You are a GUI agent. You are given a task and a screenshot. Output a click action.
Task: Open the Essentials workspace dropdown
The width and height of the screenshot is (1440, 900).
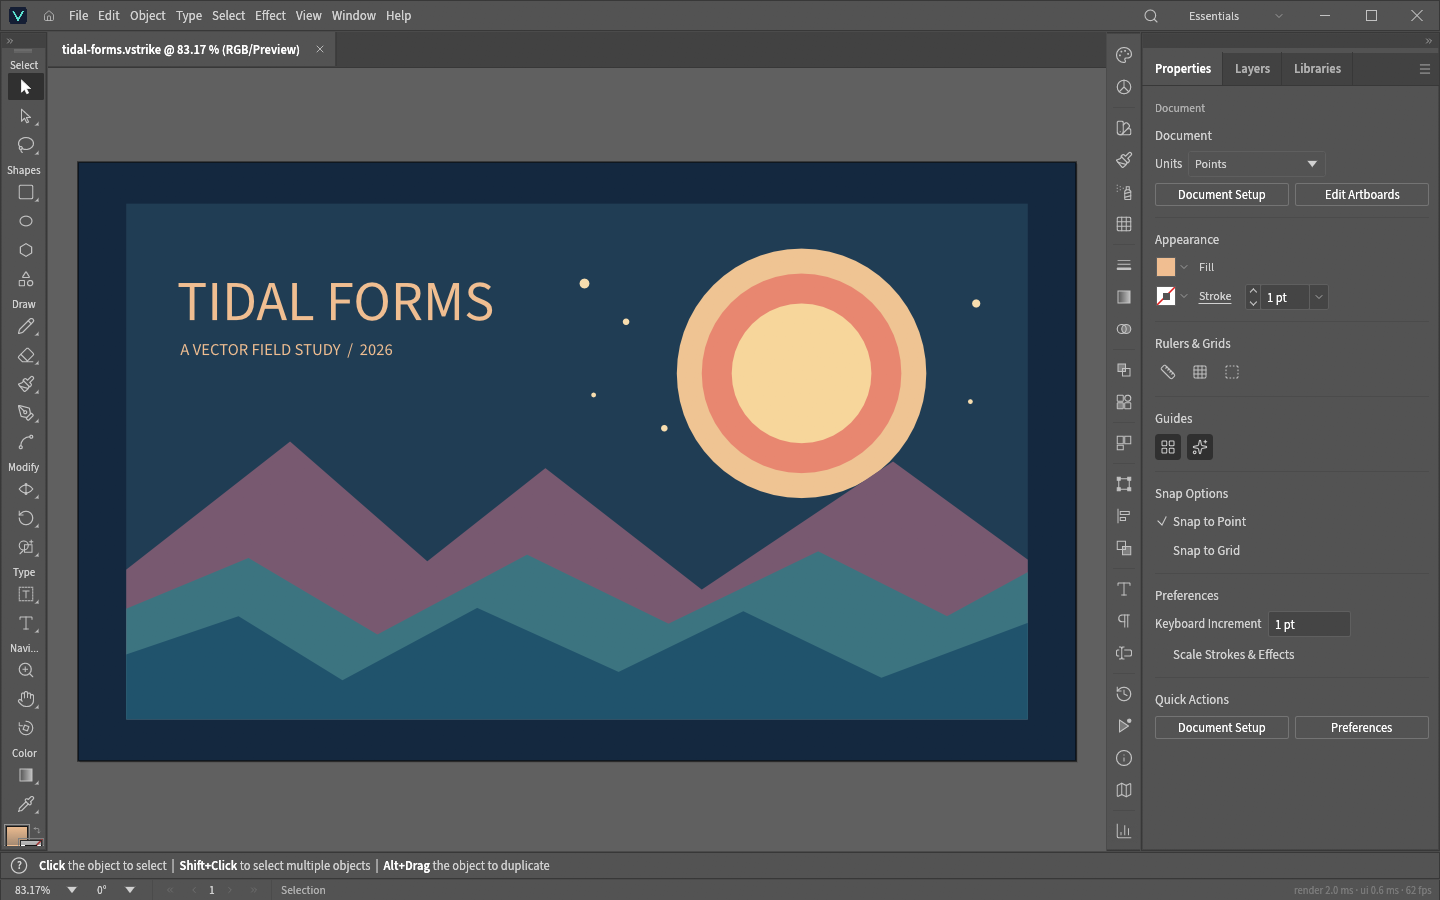tap(1235, 16)
